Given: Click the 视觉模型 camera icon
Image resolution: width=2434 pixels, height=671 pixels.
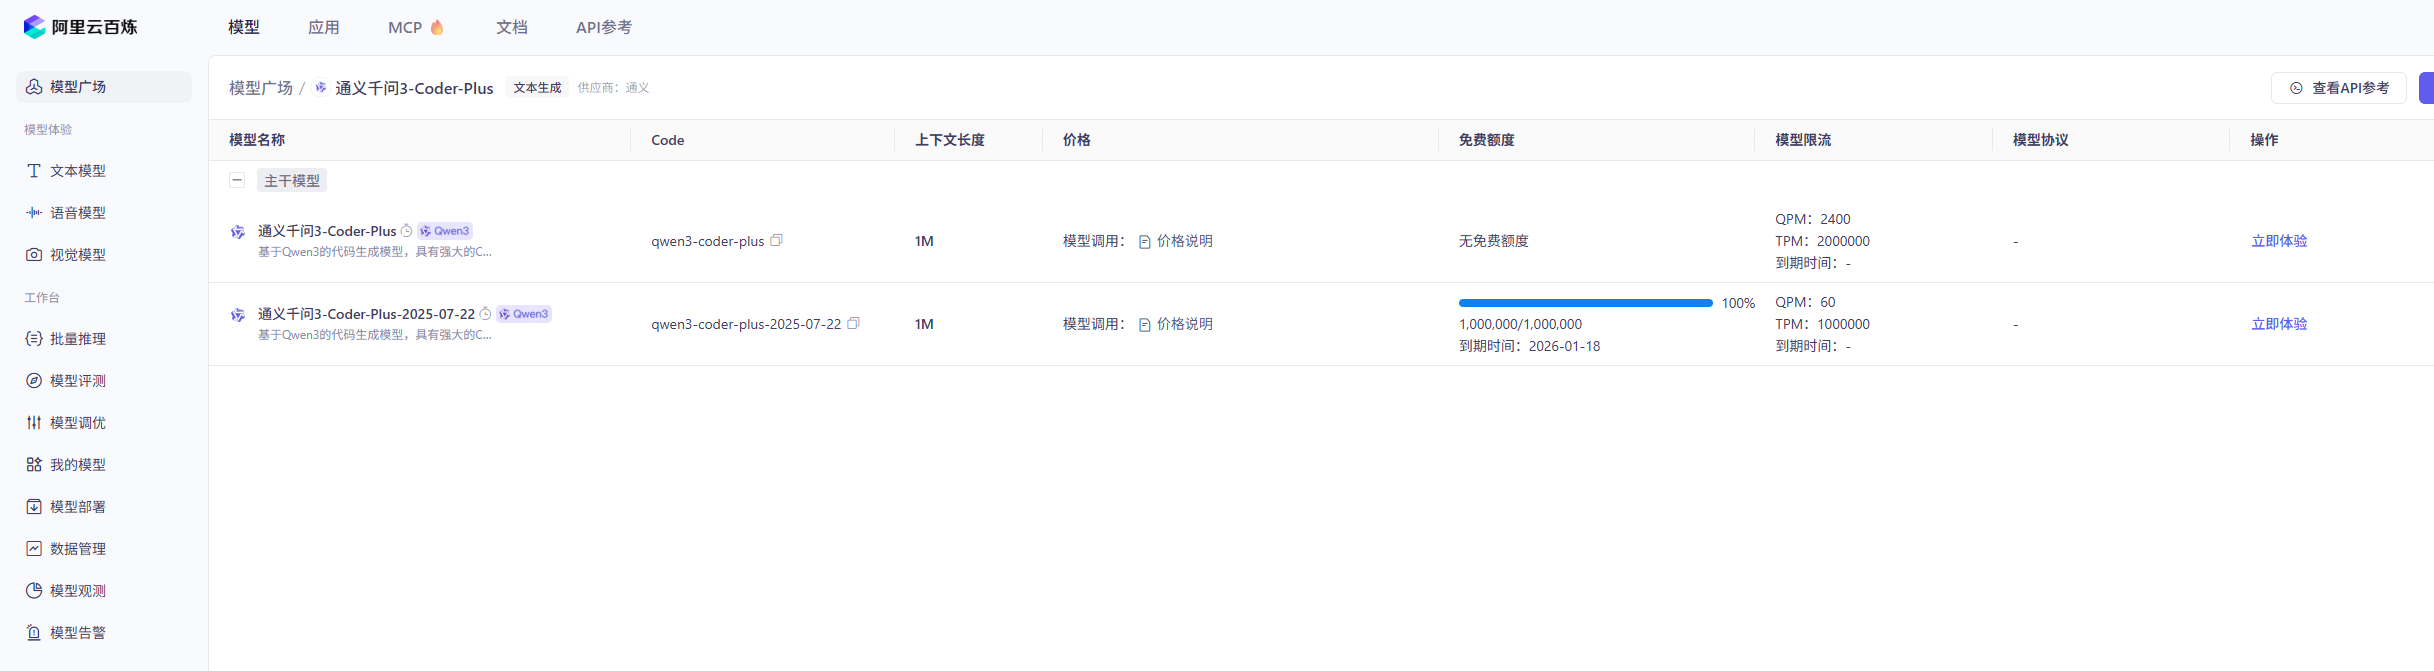Looking at the screenshot, I should tap(34, 255).
